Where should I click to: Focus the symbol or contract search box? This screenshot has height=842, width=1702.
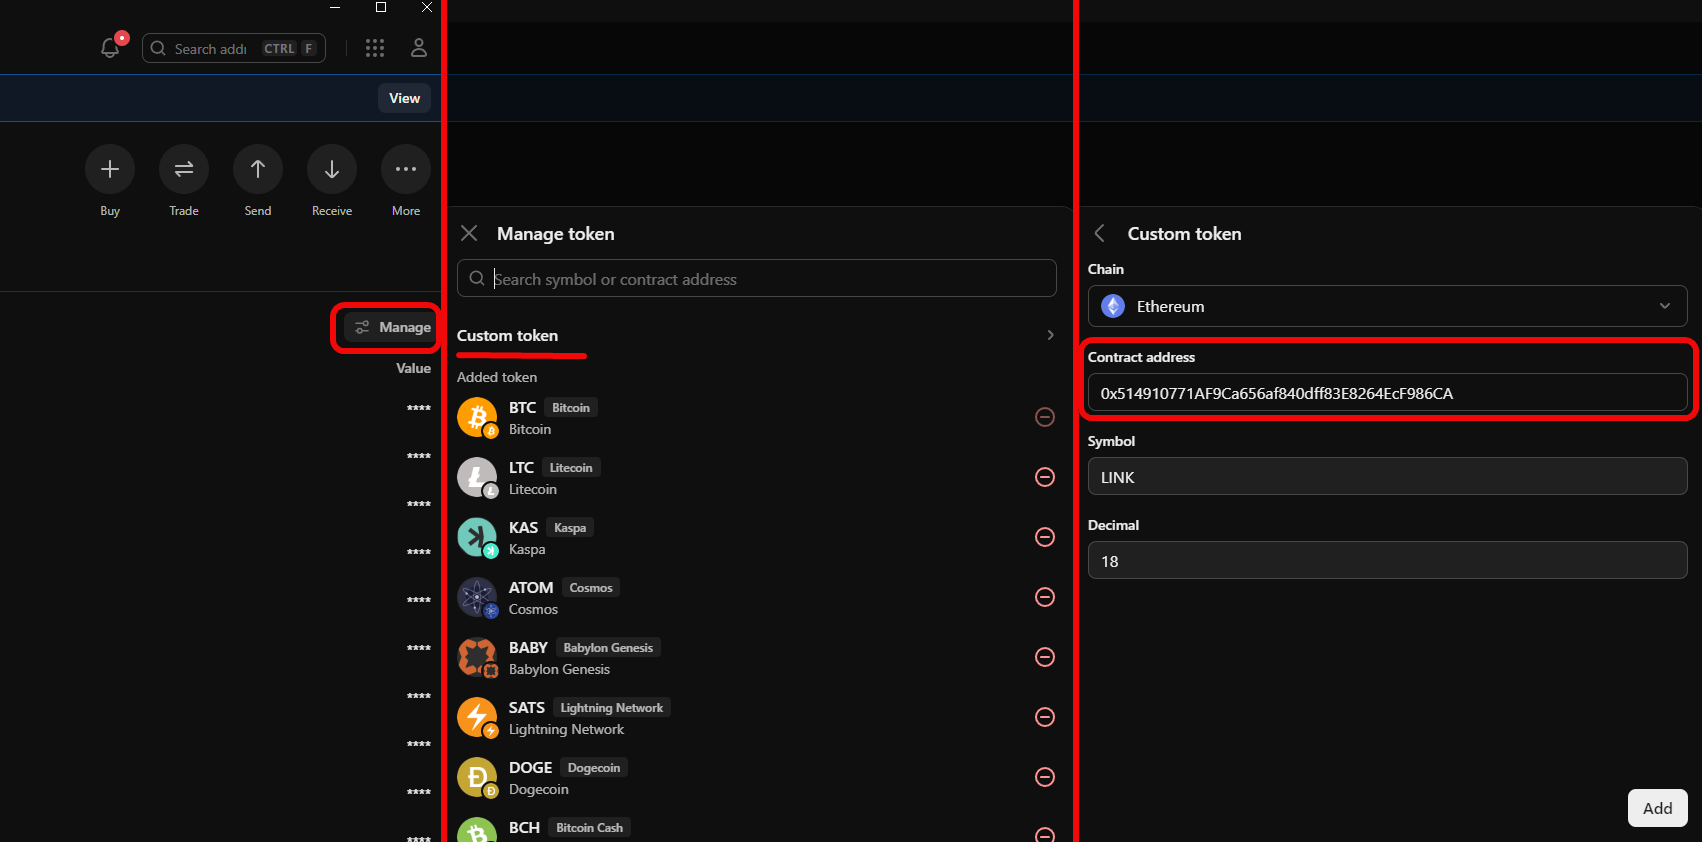756,278
